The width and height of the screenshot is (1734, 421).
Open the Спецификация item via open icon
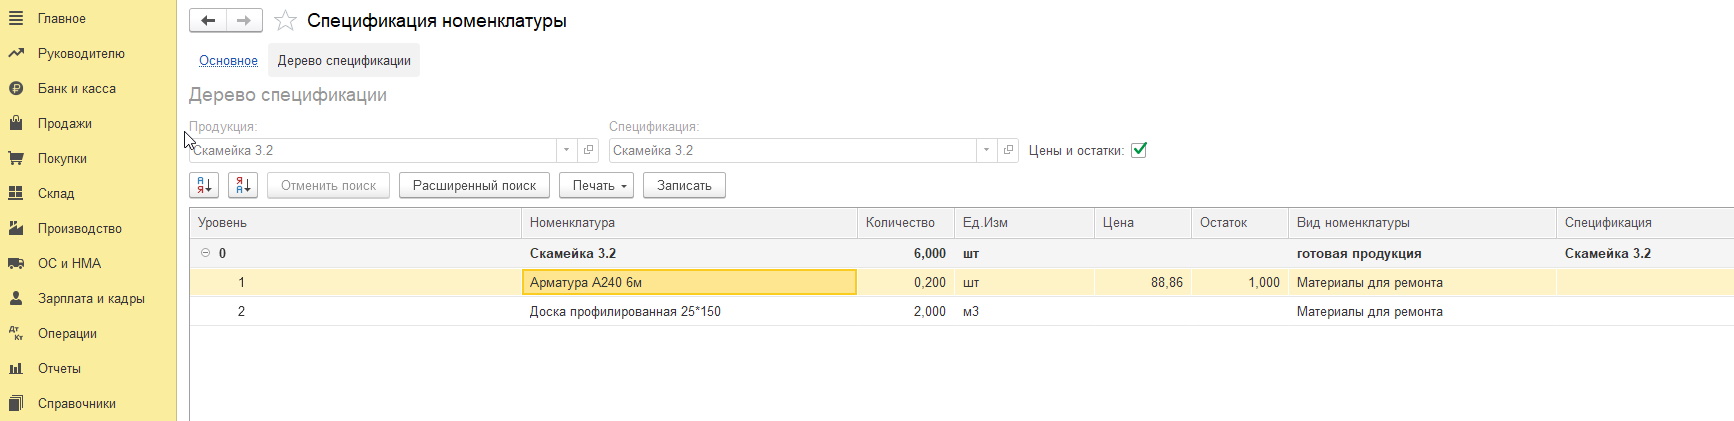[x=1008, y=150]
